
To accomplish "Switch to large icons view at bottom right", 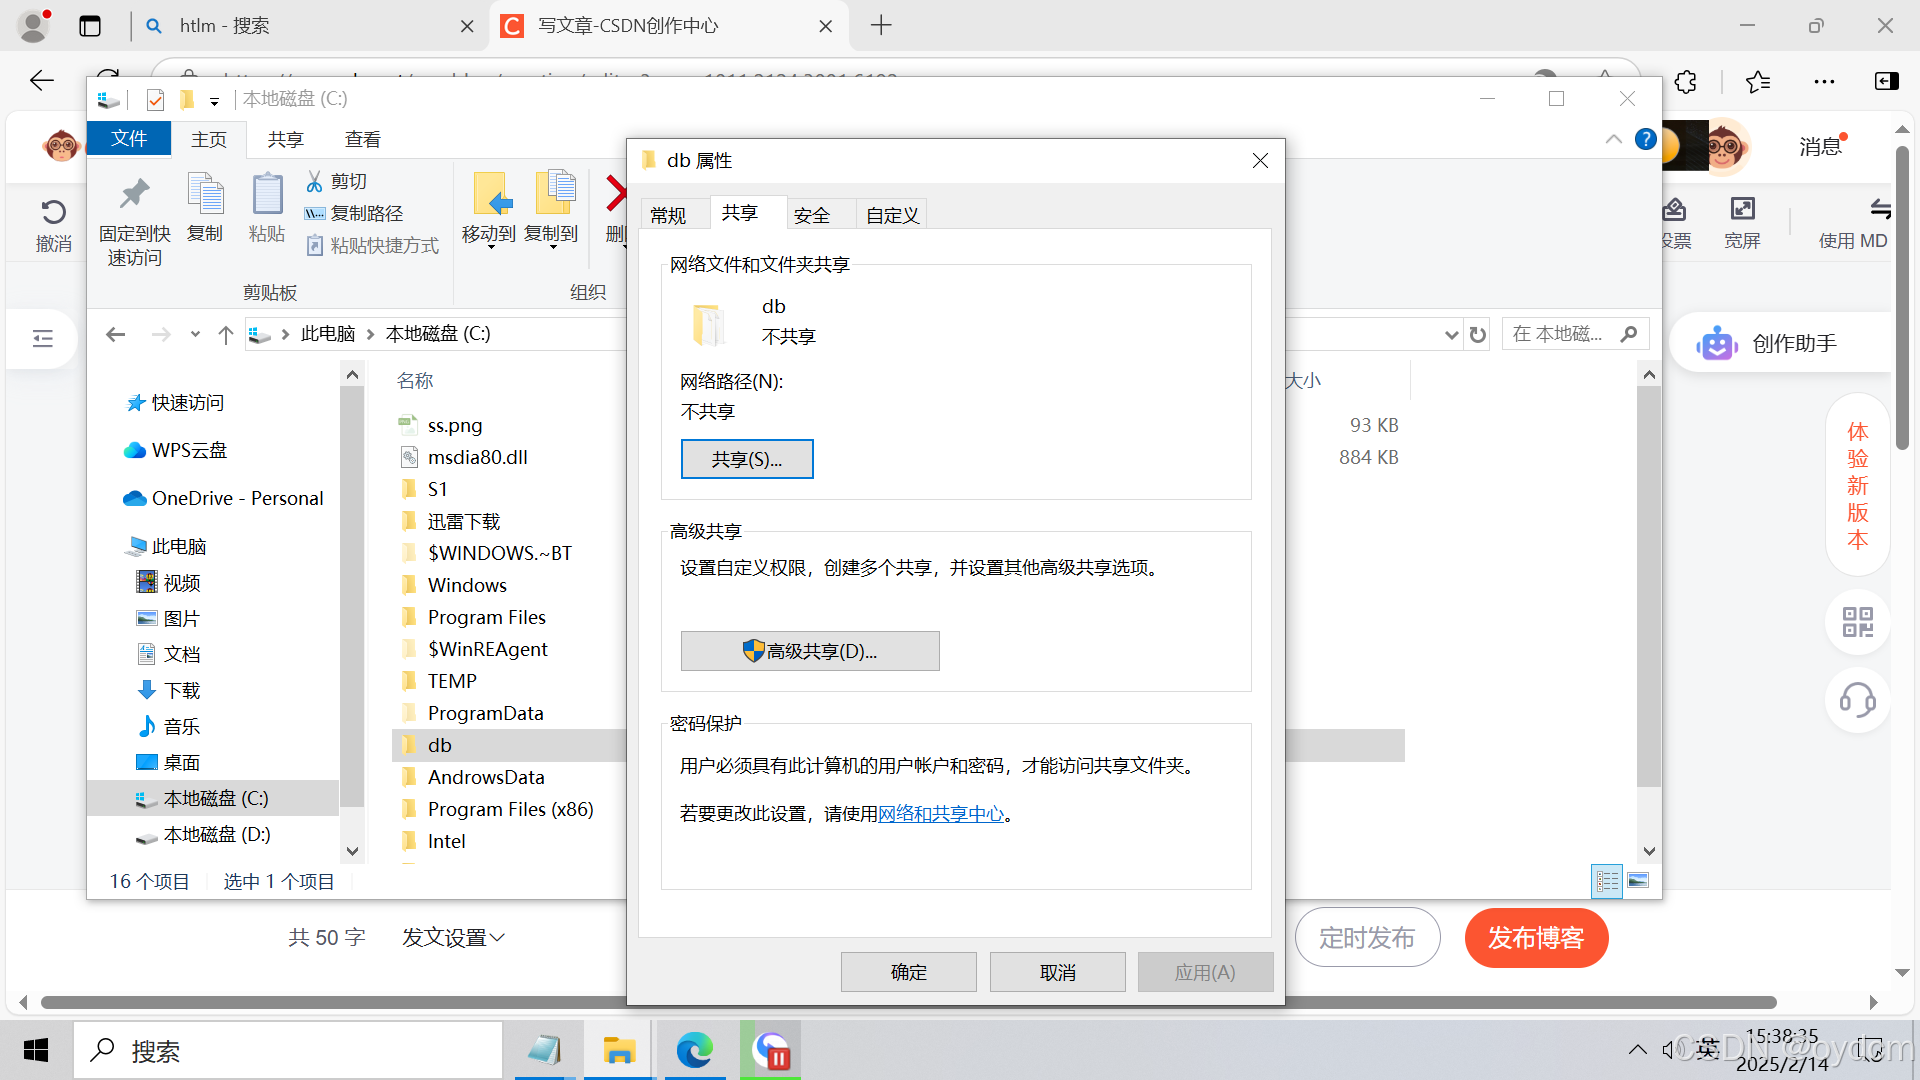I will coord(1638,881).
